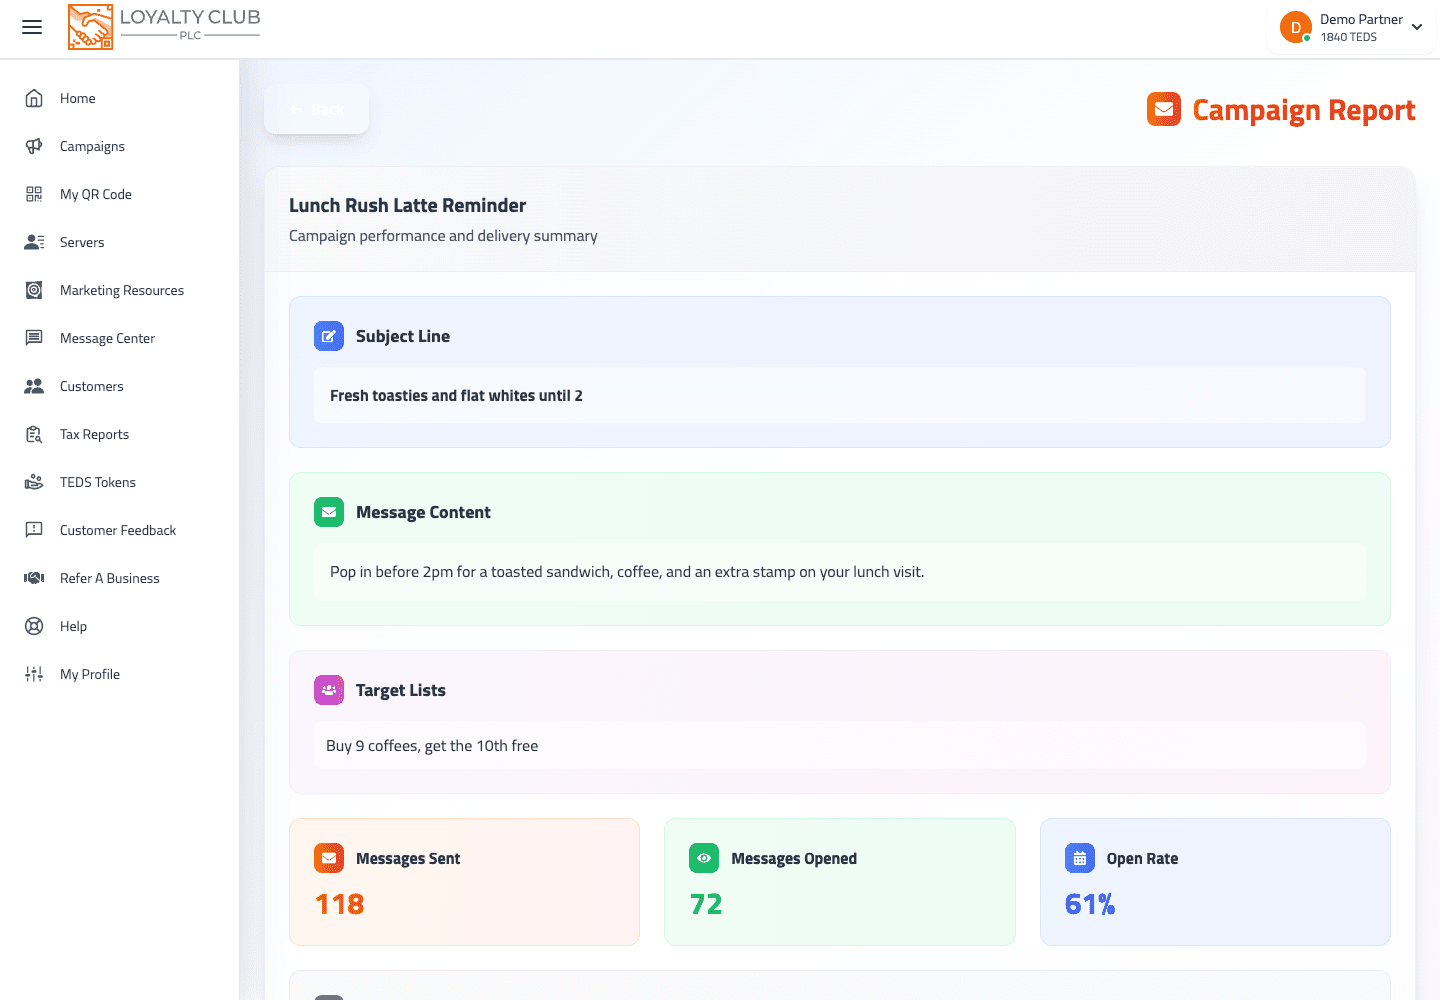Click the Demo Partner avatar

1296,27
